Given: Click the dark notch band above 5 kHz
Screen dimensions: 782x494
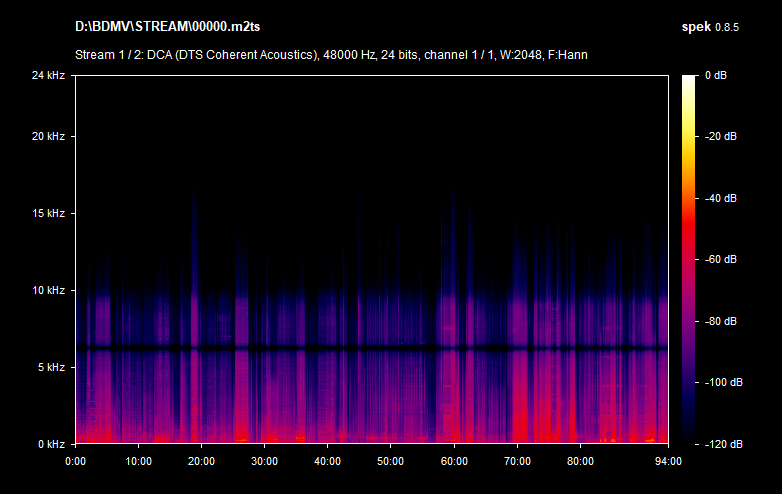Looking at the screenshot, I should pos(370,349).
